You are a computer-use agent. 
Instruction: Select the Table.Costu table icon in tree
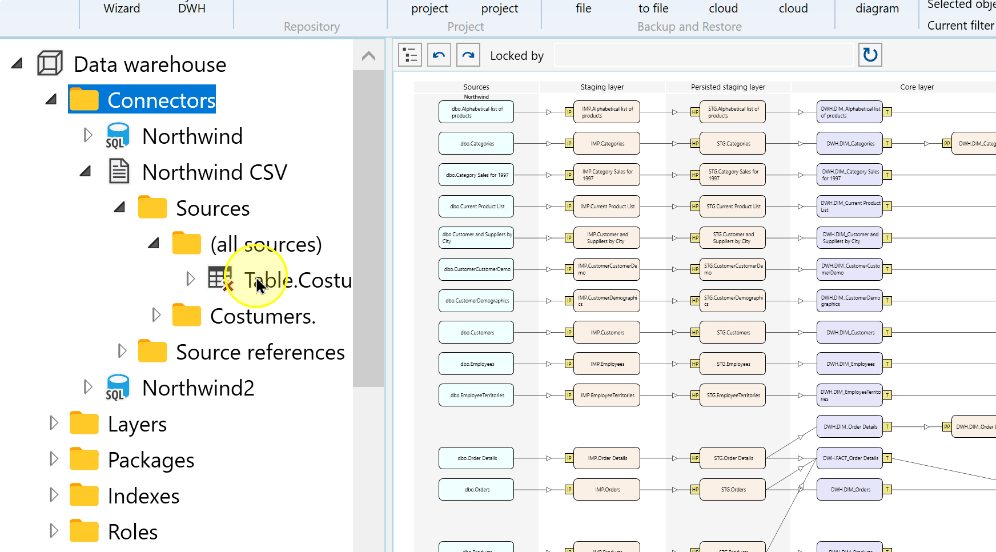pyautogui.click(x=220, y=279)
